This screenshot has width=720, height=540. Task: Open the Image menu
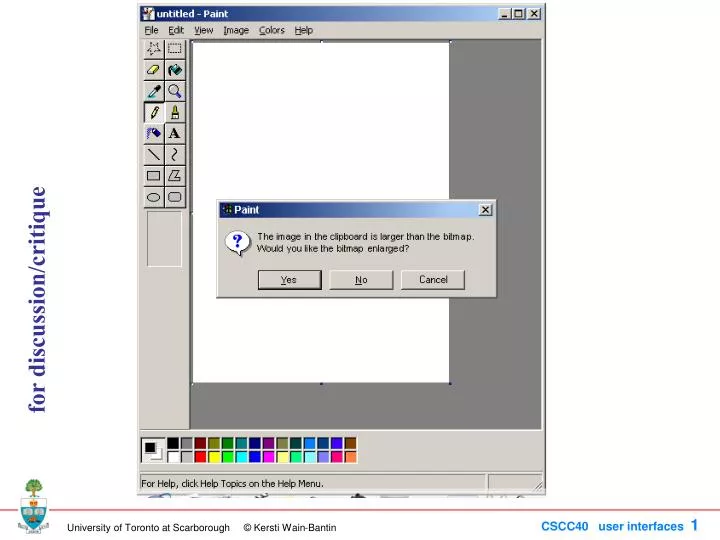coord(236,30)
